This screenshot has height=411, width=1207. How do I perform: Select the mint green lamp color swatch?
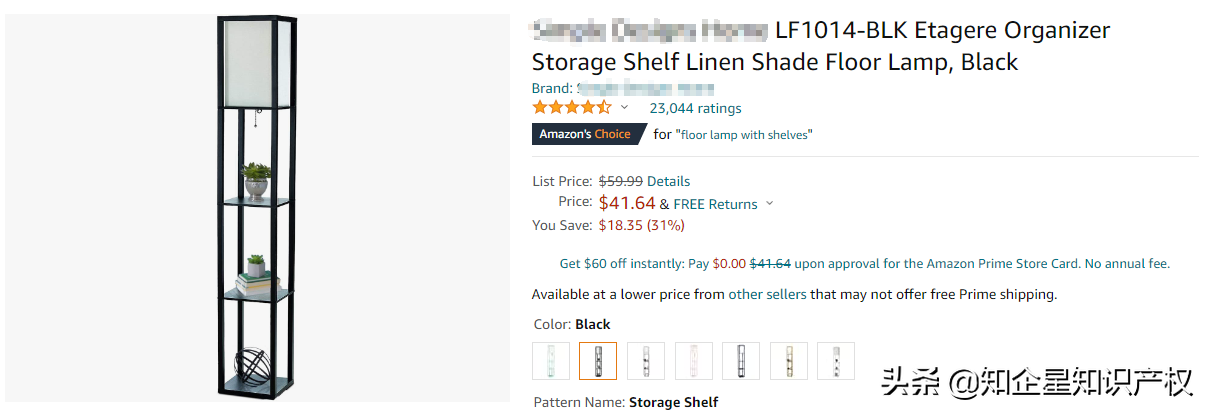tap(551, 361)
